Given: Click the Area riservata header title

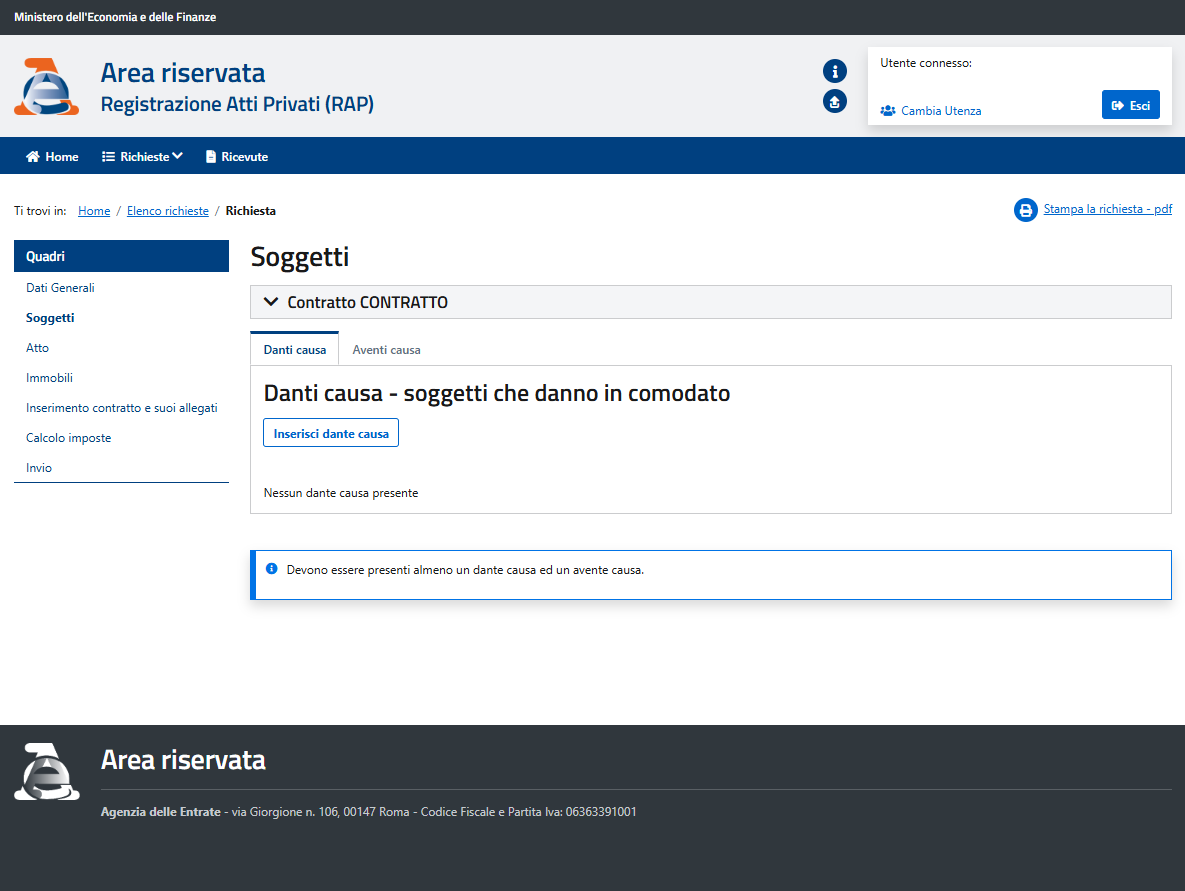Looking at the screenshot, I should 183,73.
